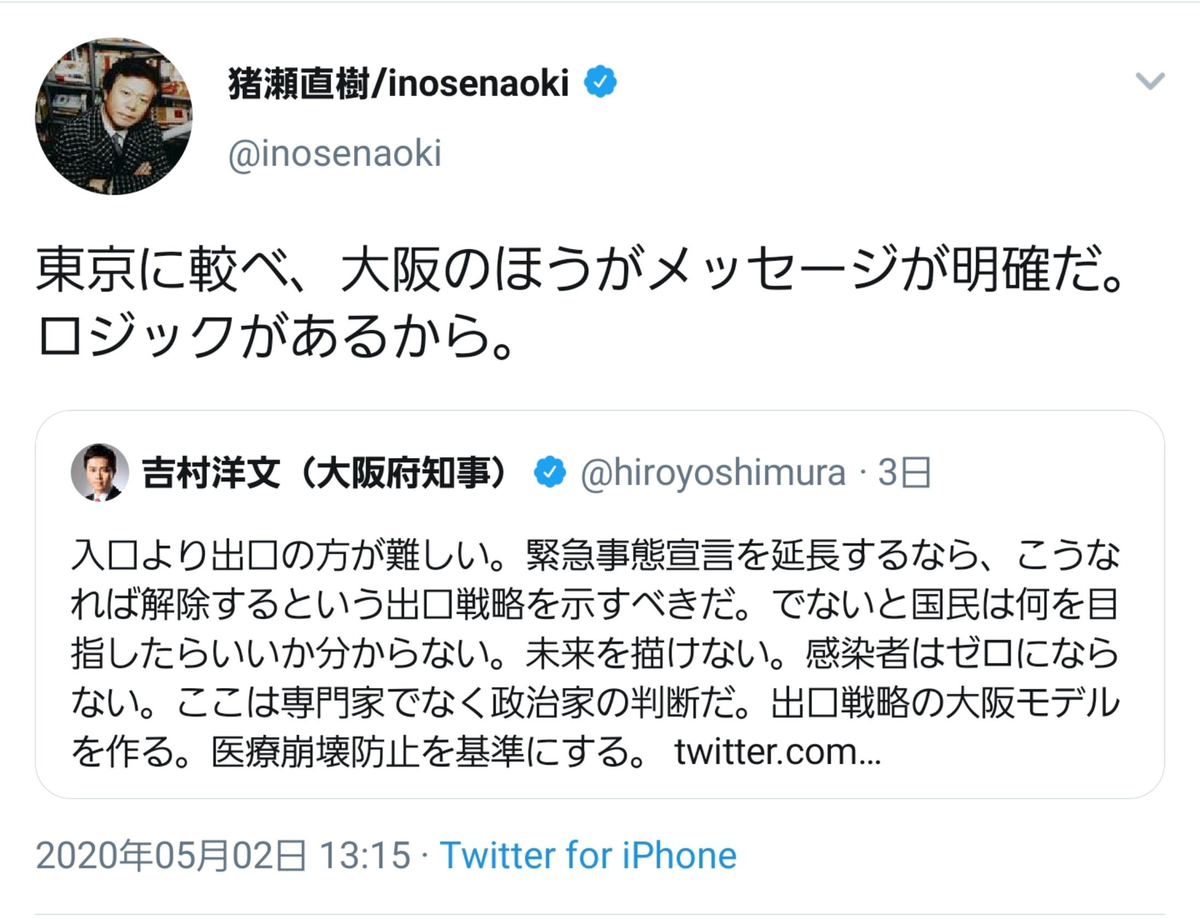Open inosenaoki's profile avatar photo
1200x919 pixels.
click(114, 117)
